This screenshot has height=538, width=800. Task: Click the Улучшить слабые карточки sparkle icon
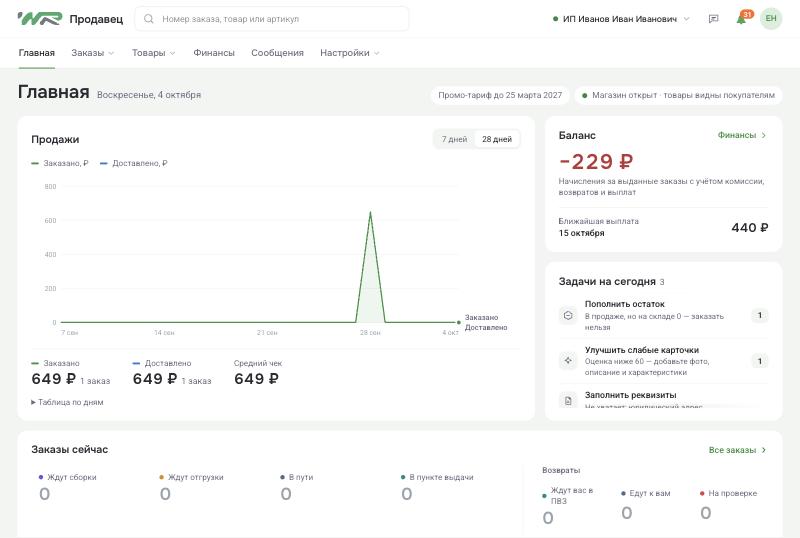pos(568,361)
